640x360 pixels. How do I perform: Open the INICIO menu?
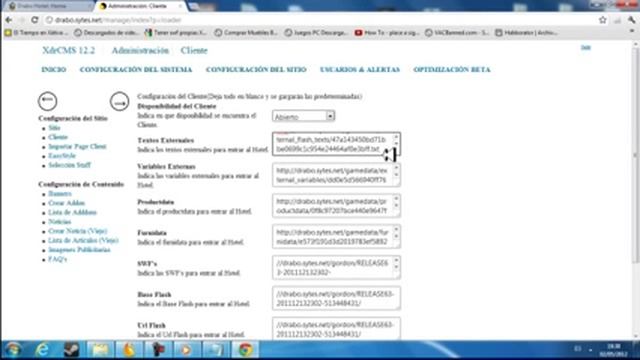click(54, 70)
